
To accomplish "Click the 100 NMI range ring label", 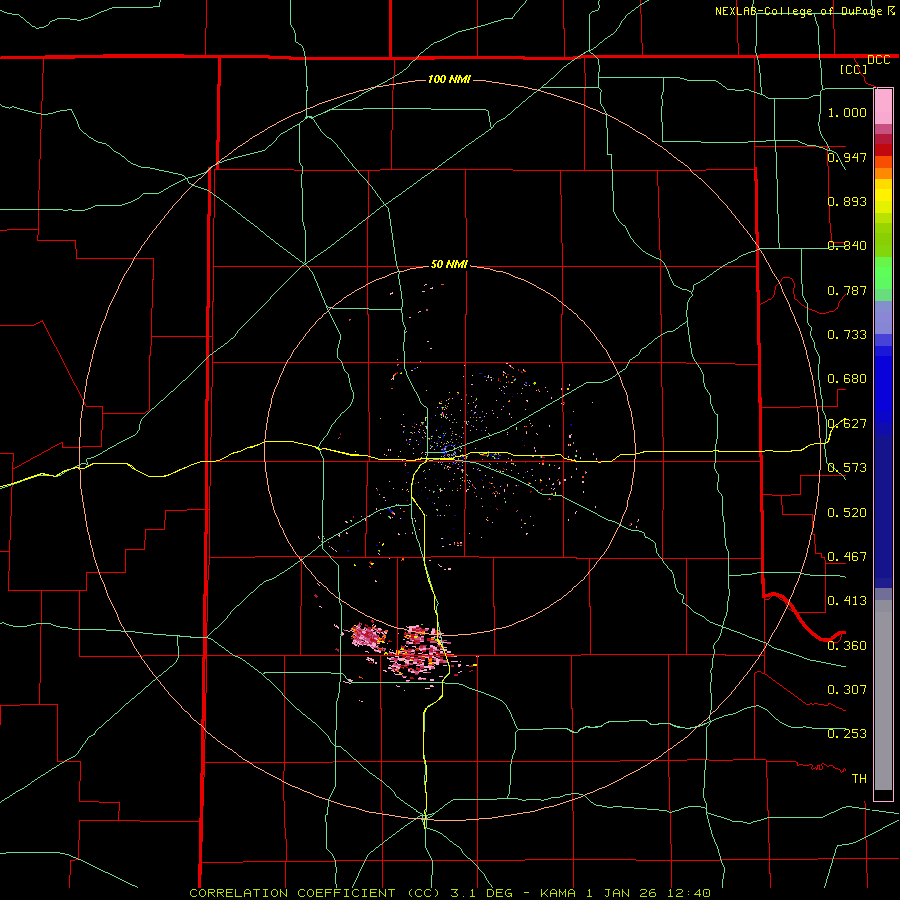I will click(x=449, y=79).
